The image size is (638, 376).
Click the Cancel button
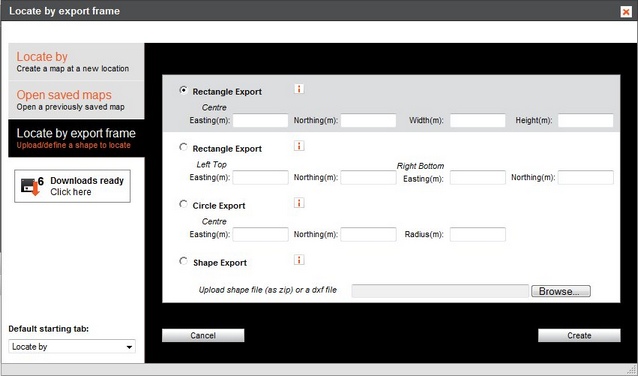[x=203, y=335]
